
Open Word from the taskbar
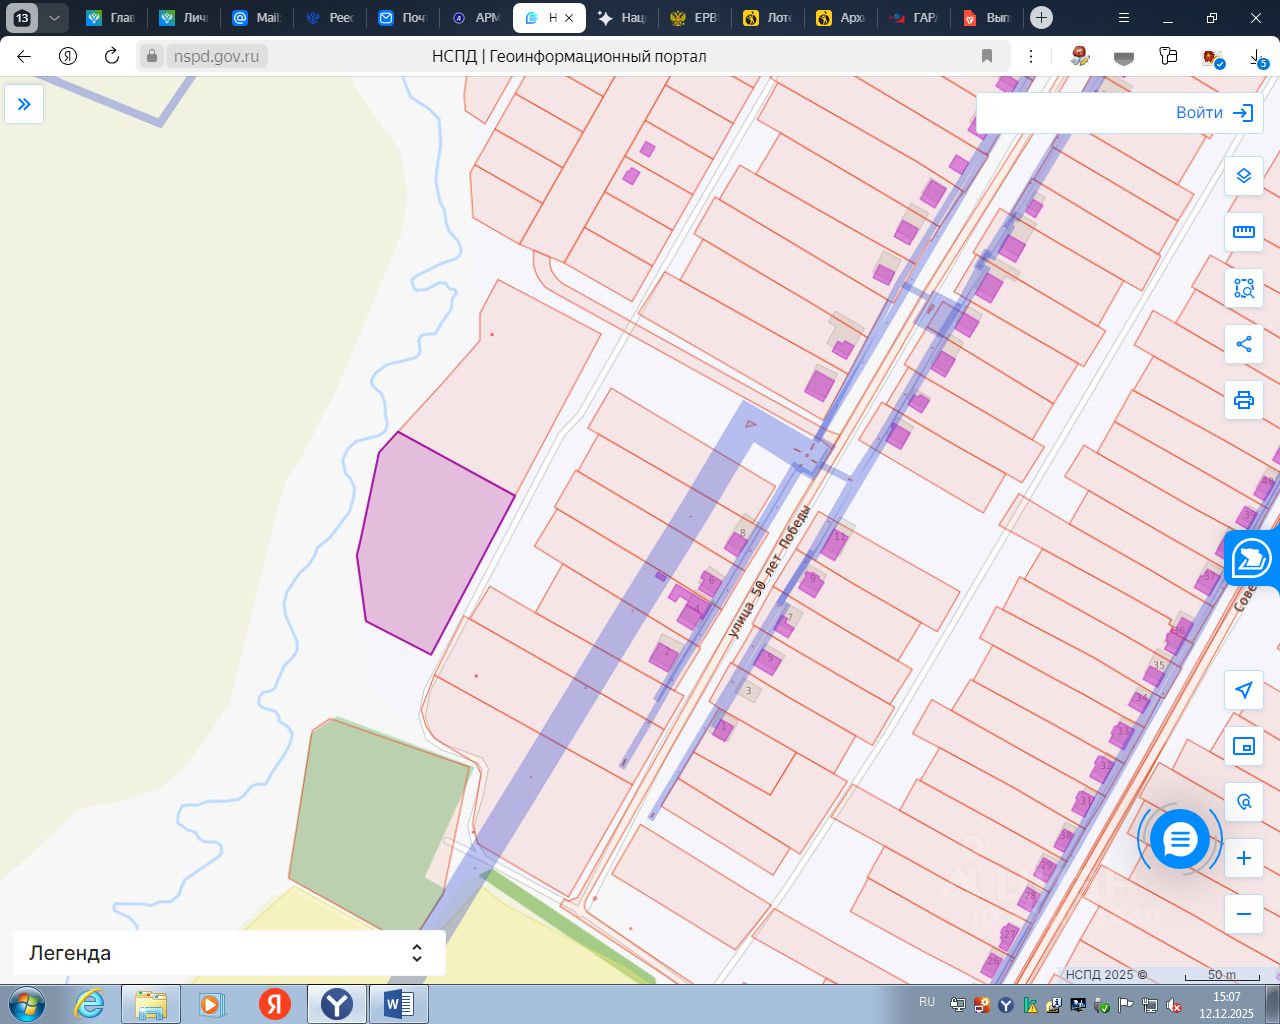tap(398, 1004)
